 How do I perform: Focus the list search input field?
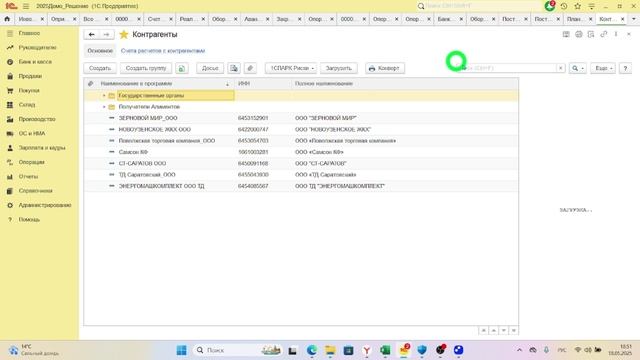coord(509,68)
